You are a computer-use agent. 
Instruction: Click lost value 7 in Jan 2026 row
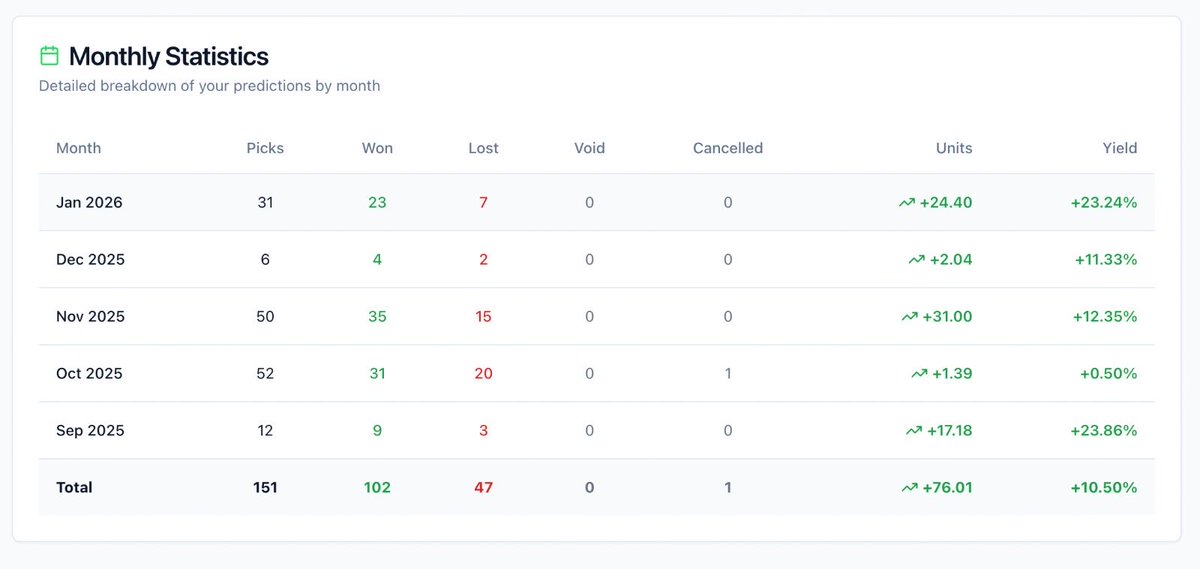[x=483, y=202]
